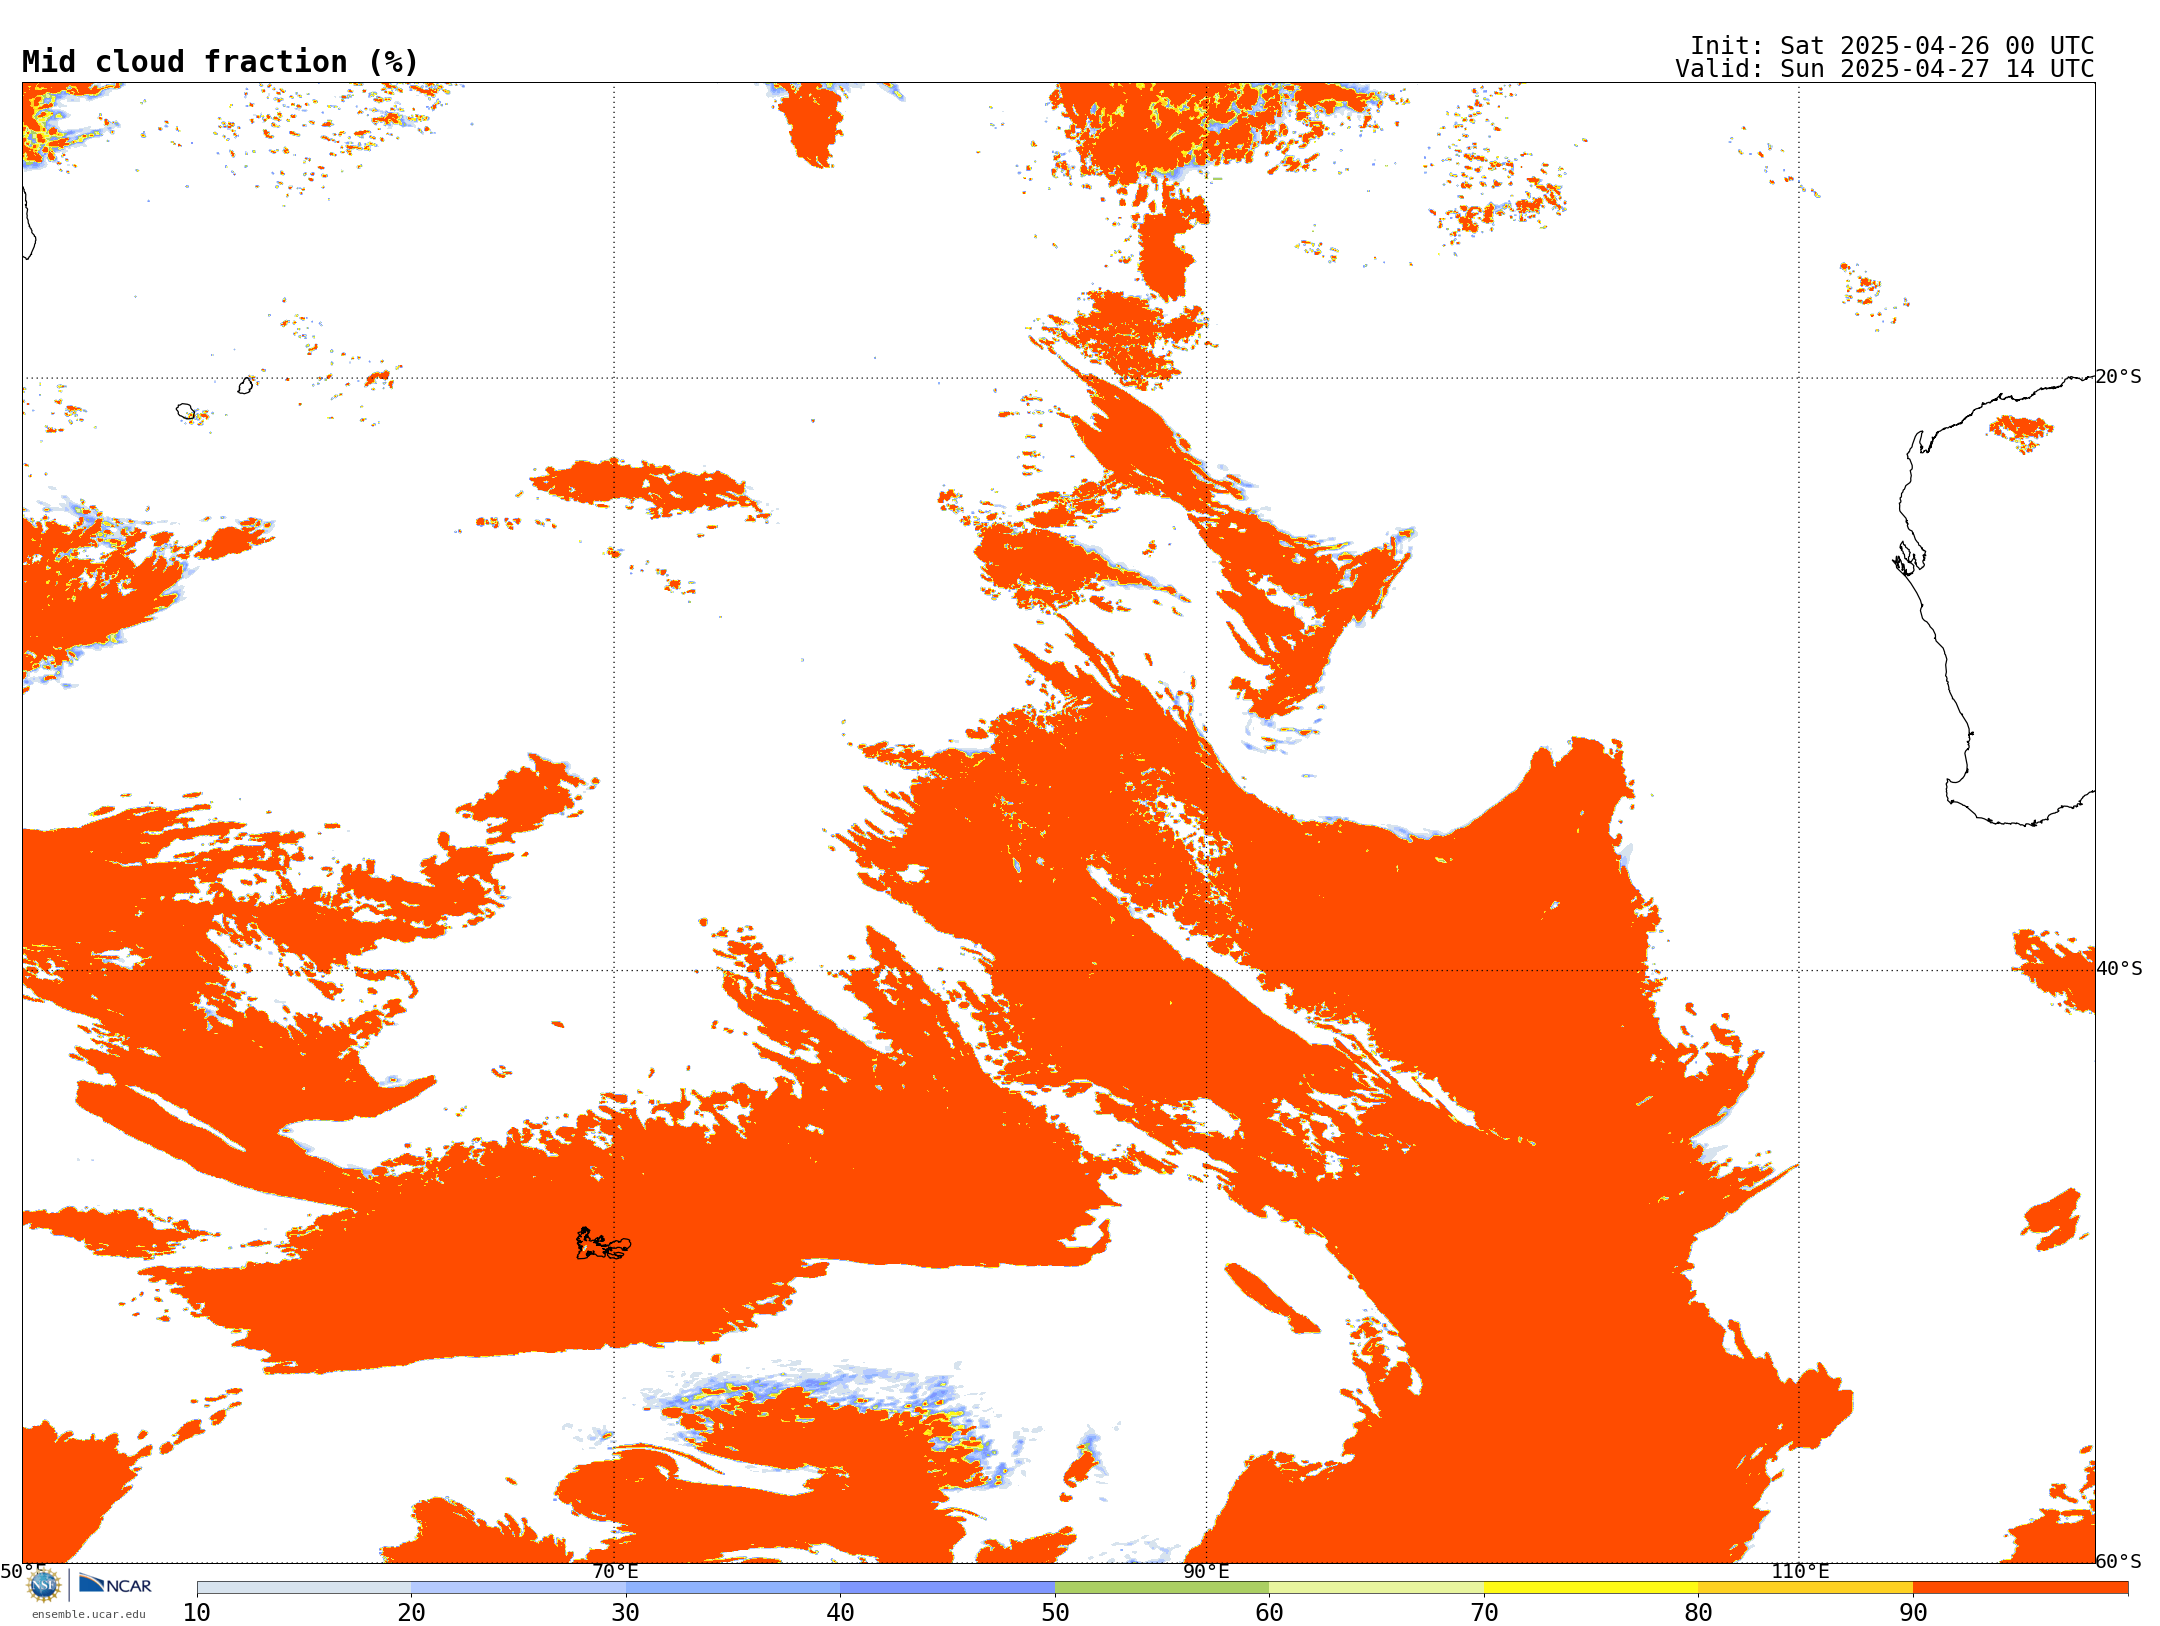The width and height of the screenshot is (2160, 1626).
Task: Click the 10–20% pale gray colorbar segment
Action: point(304,1588)
